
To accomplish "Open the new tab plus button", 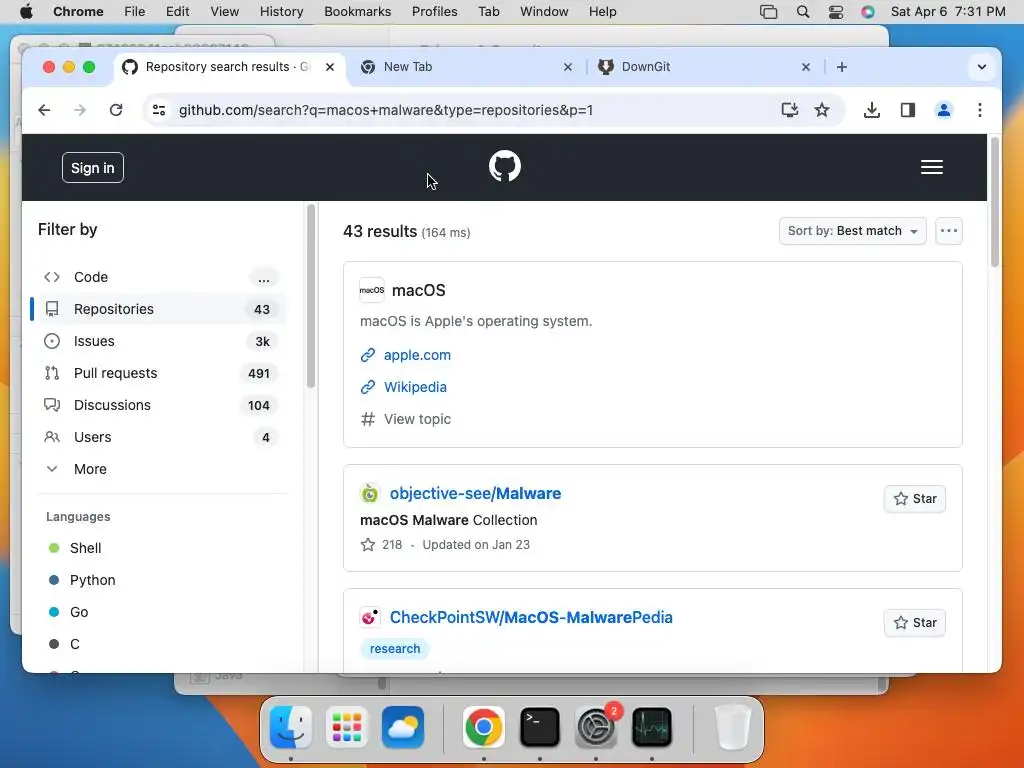I will pyautogui.click(x=841, y=67).
